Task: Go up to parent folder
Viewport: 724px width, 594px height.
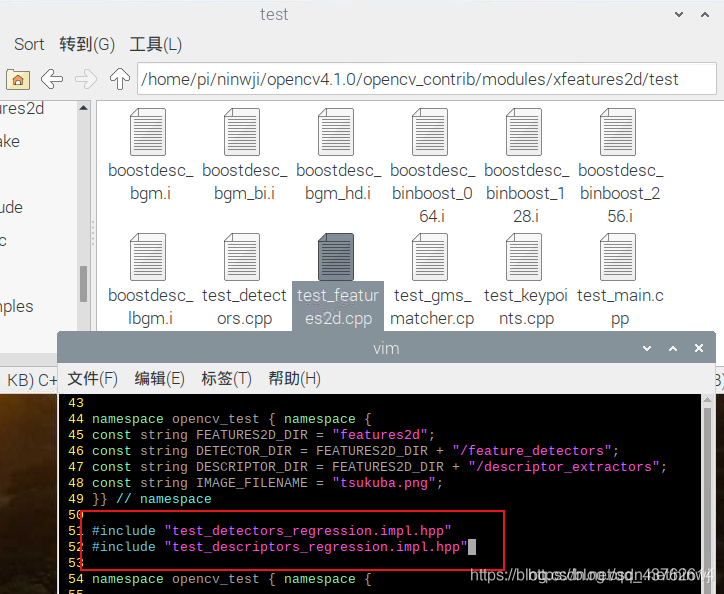Action: point(120,79)
